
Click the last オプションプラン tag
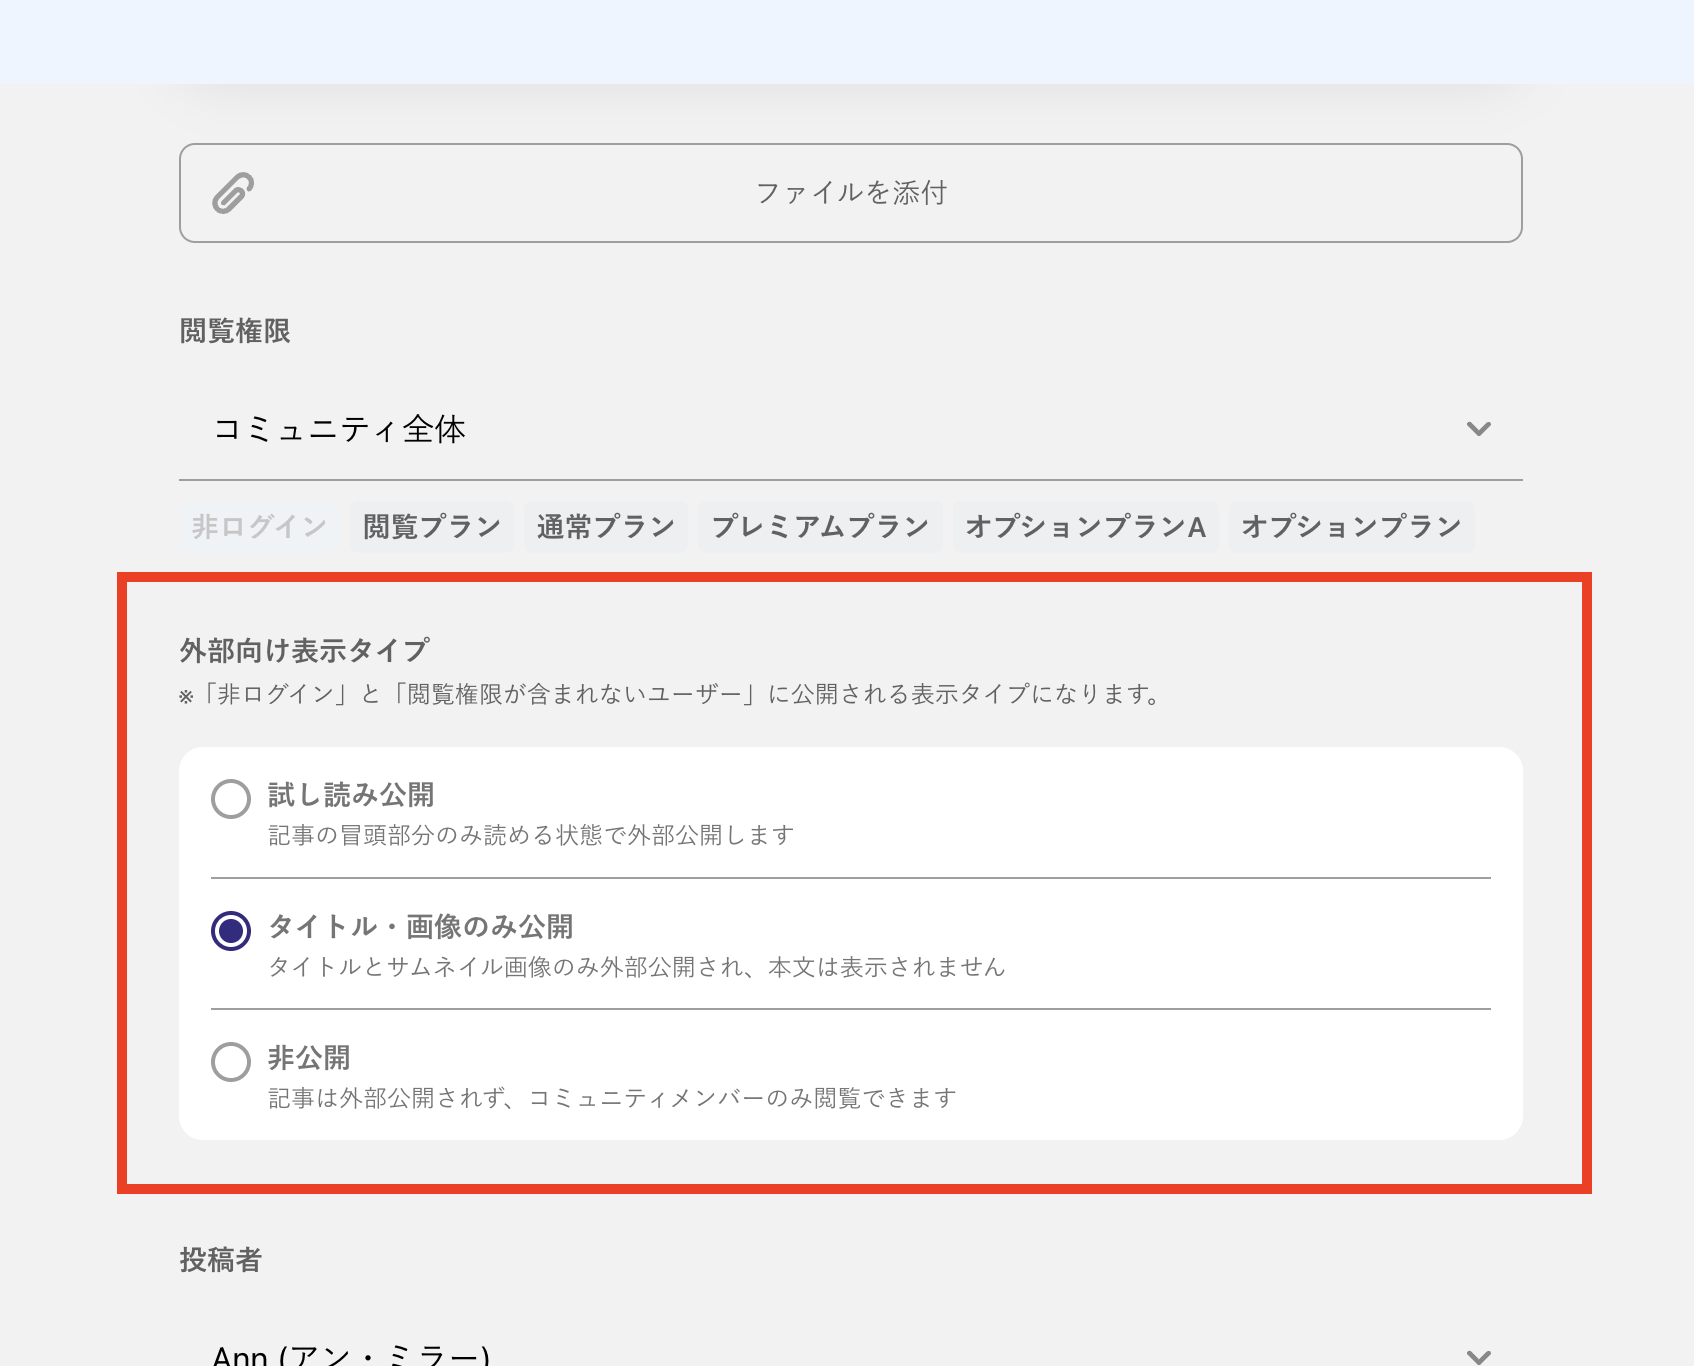coord(1351,527)
